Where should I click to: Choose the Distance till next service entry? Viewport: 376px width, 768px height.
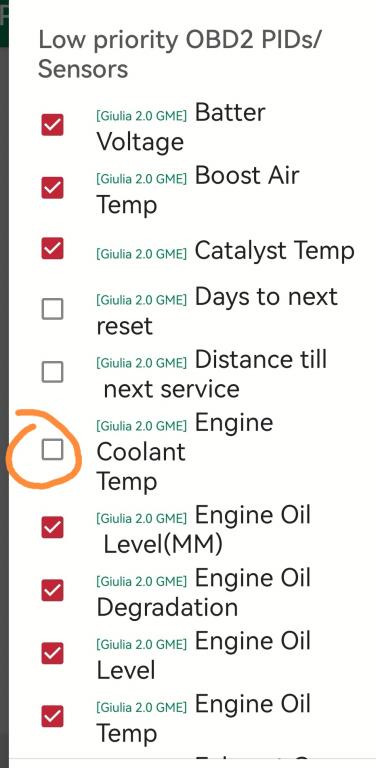tap(212, 375)
